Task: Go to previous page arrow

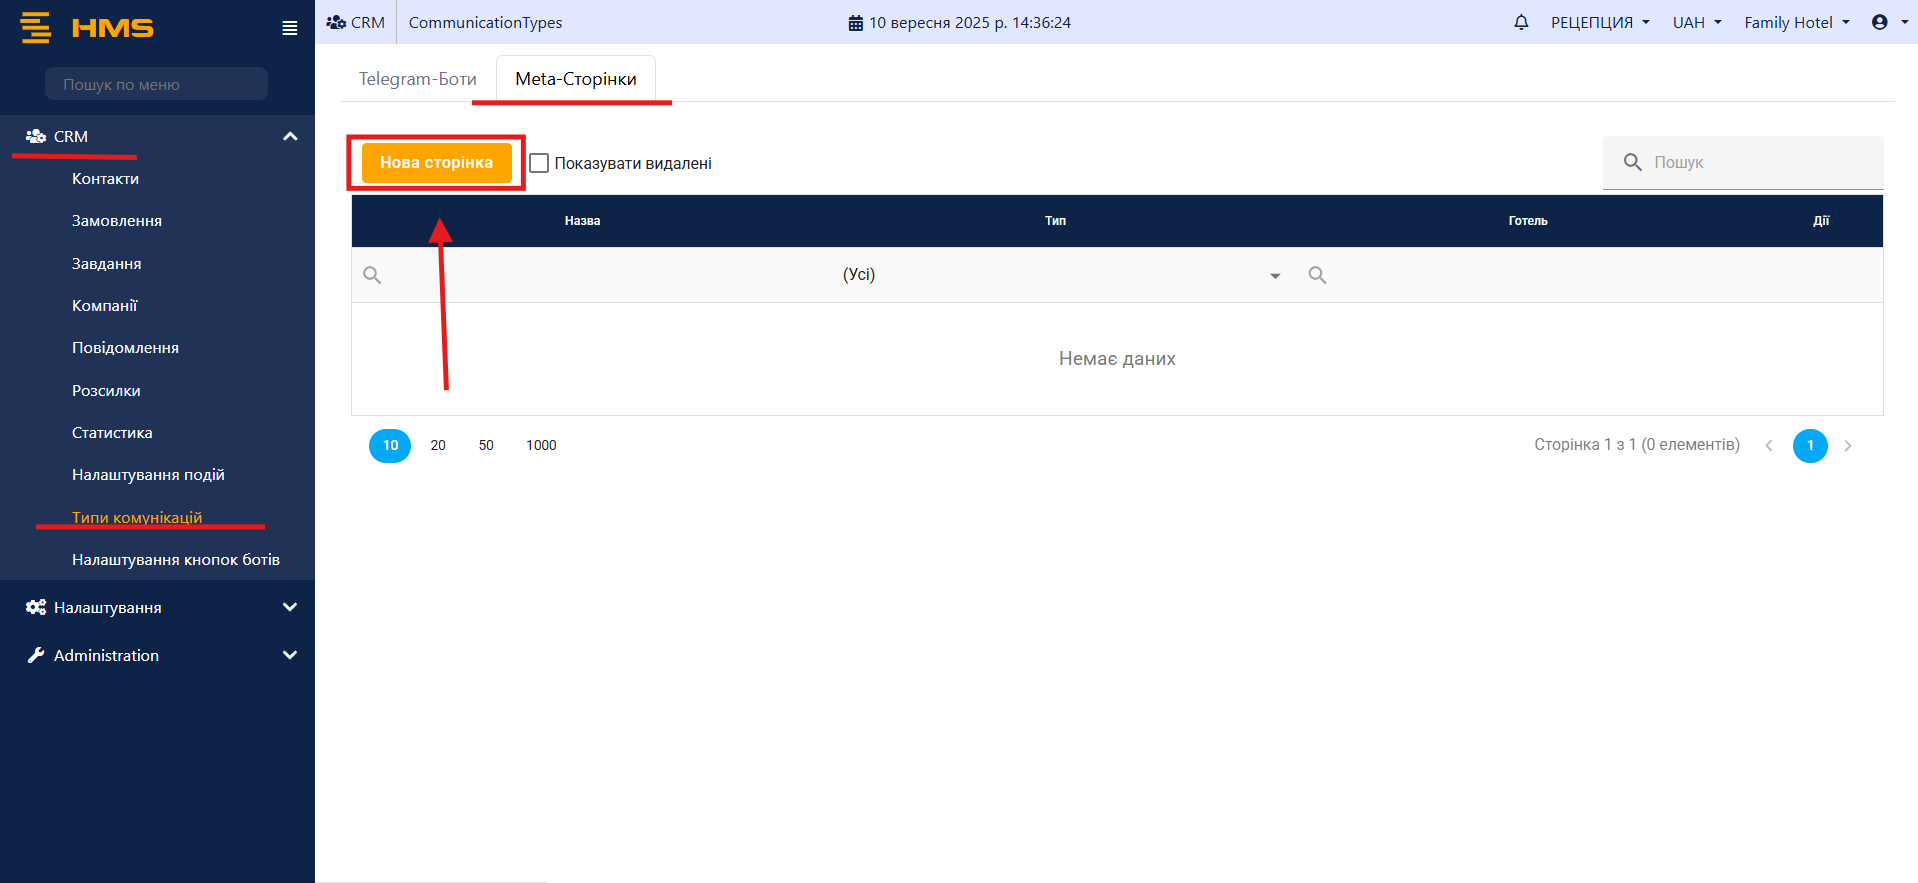Action: (1769, 446)
